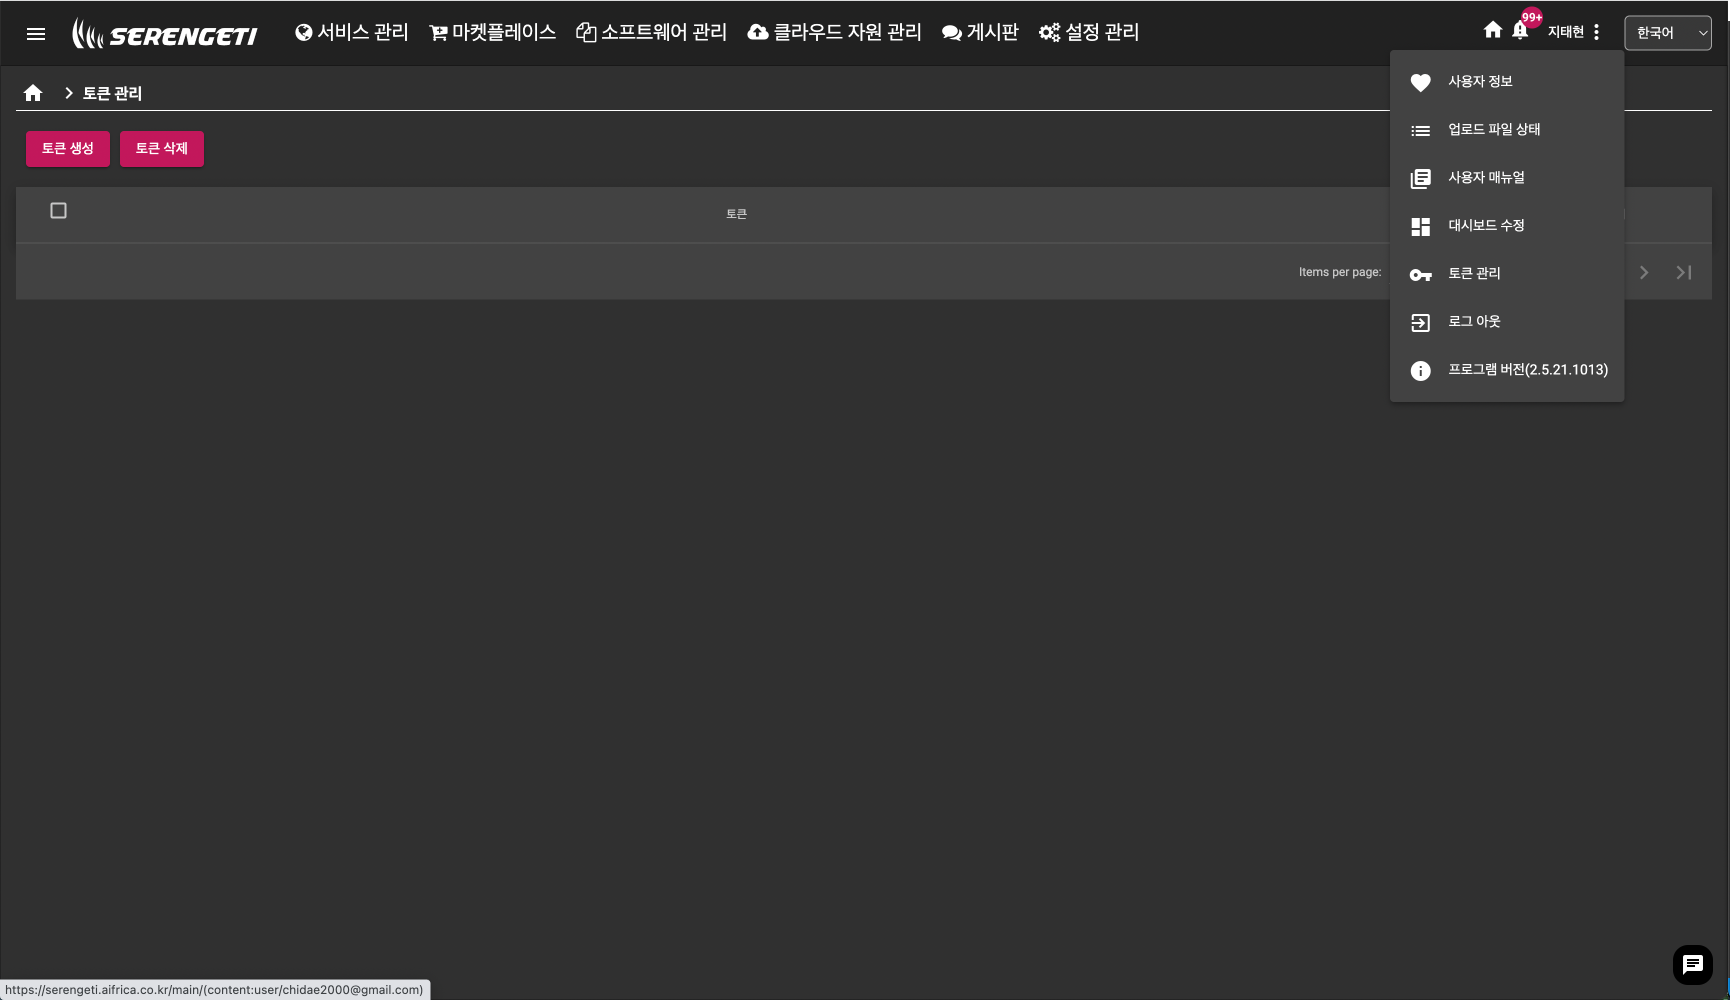Click the vertical three-dot user menu

pyautogui.click(x=1596, y=32)
